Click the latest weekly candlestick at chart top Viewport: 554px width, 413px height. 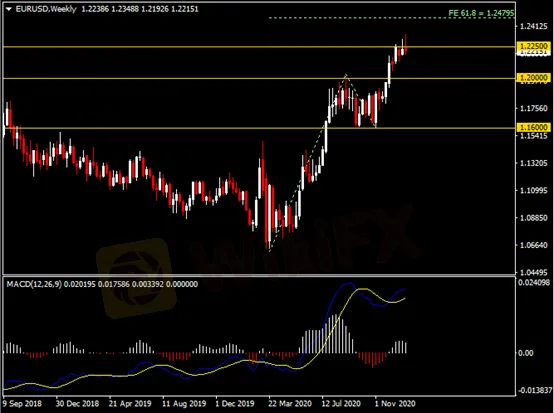click(406, 45)
